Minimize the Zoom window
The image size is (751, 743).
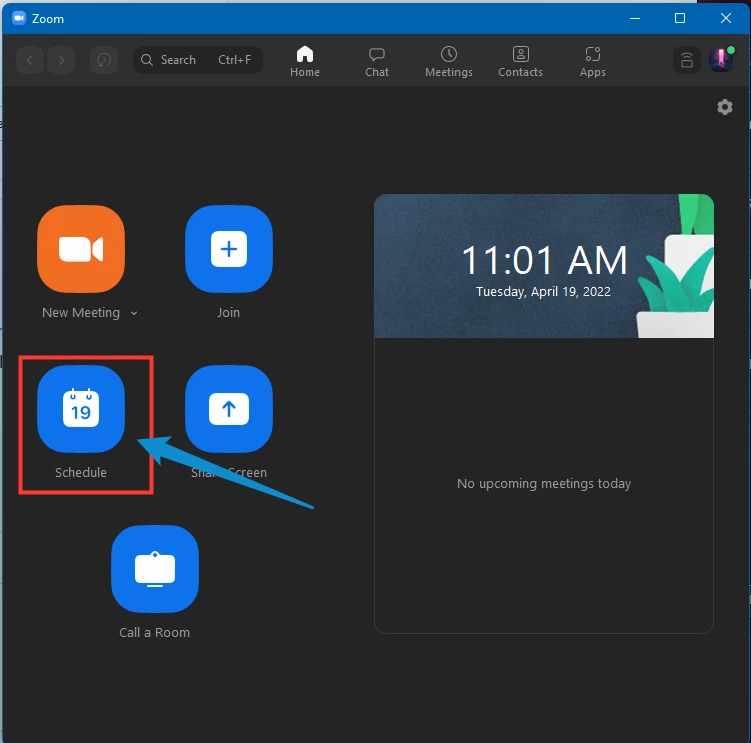(x=635, y=18)
